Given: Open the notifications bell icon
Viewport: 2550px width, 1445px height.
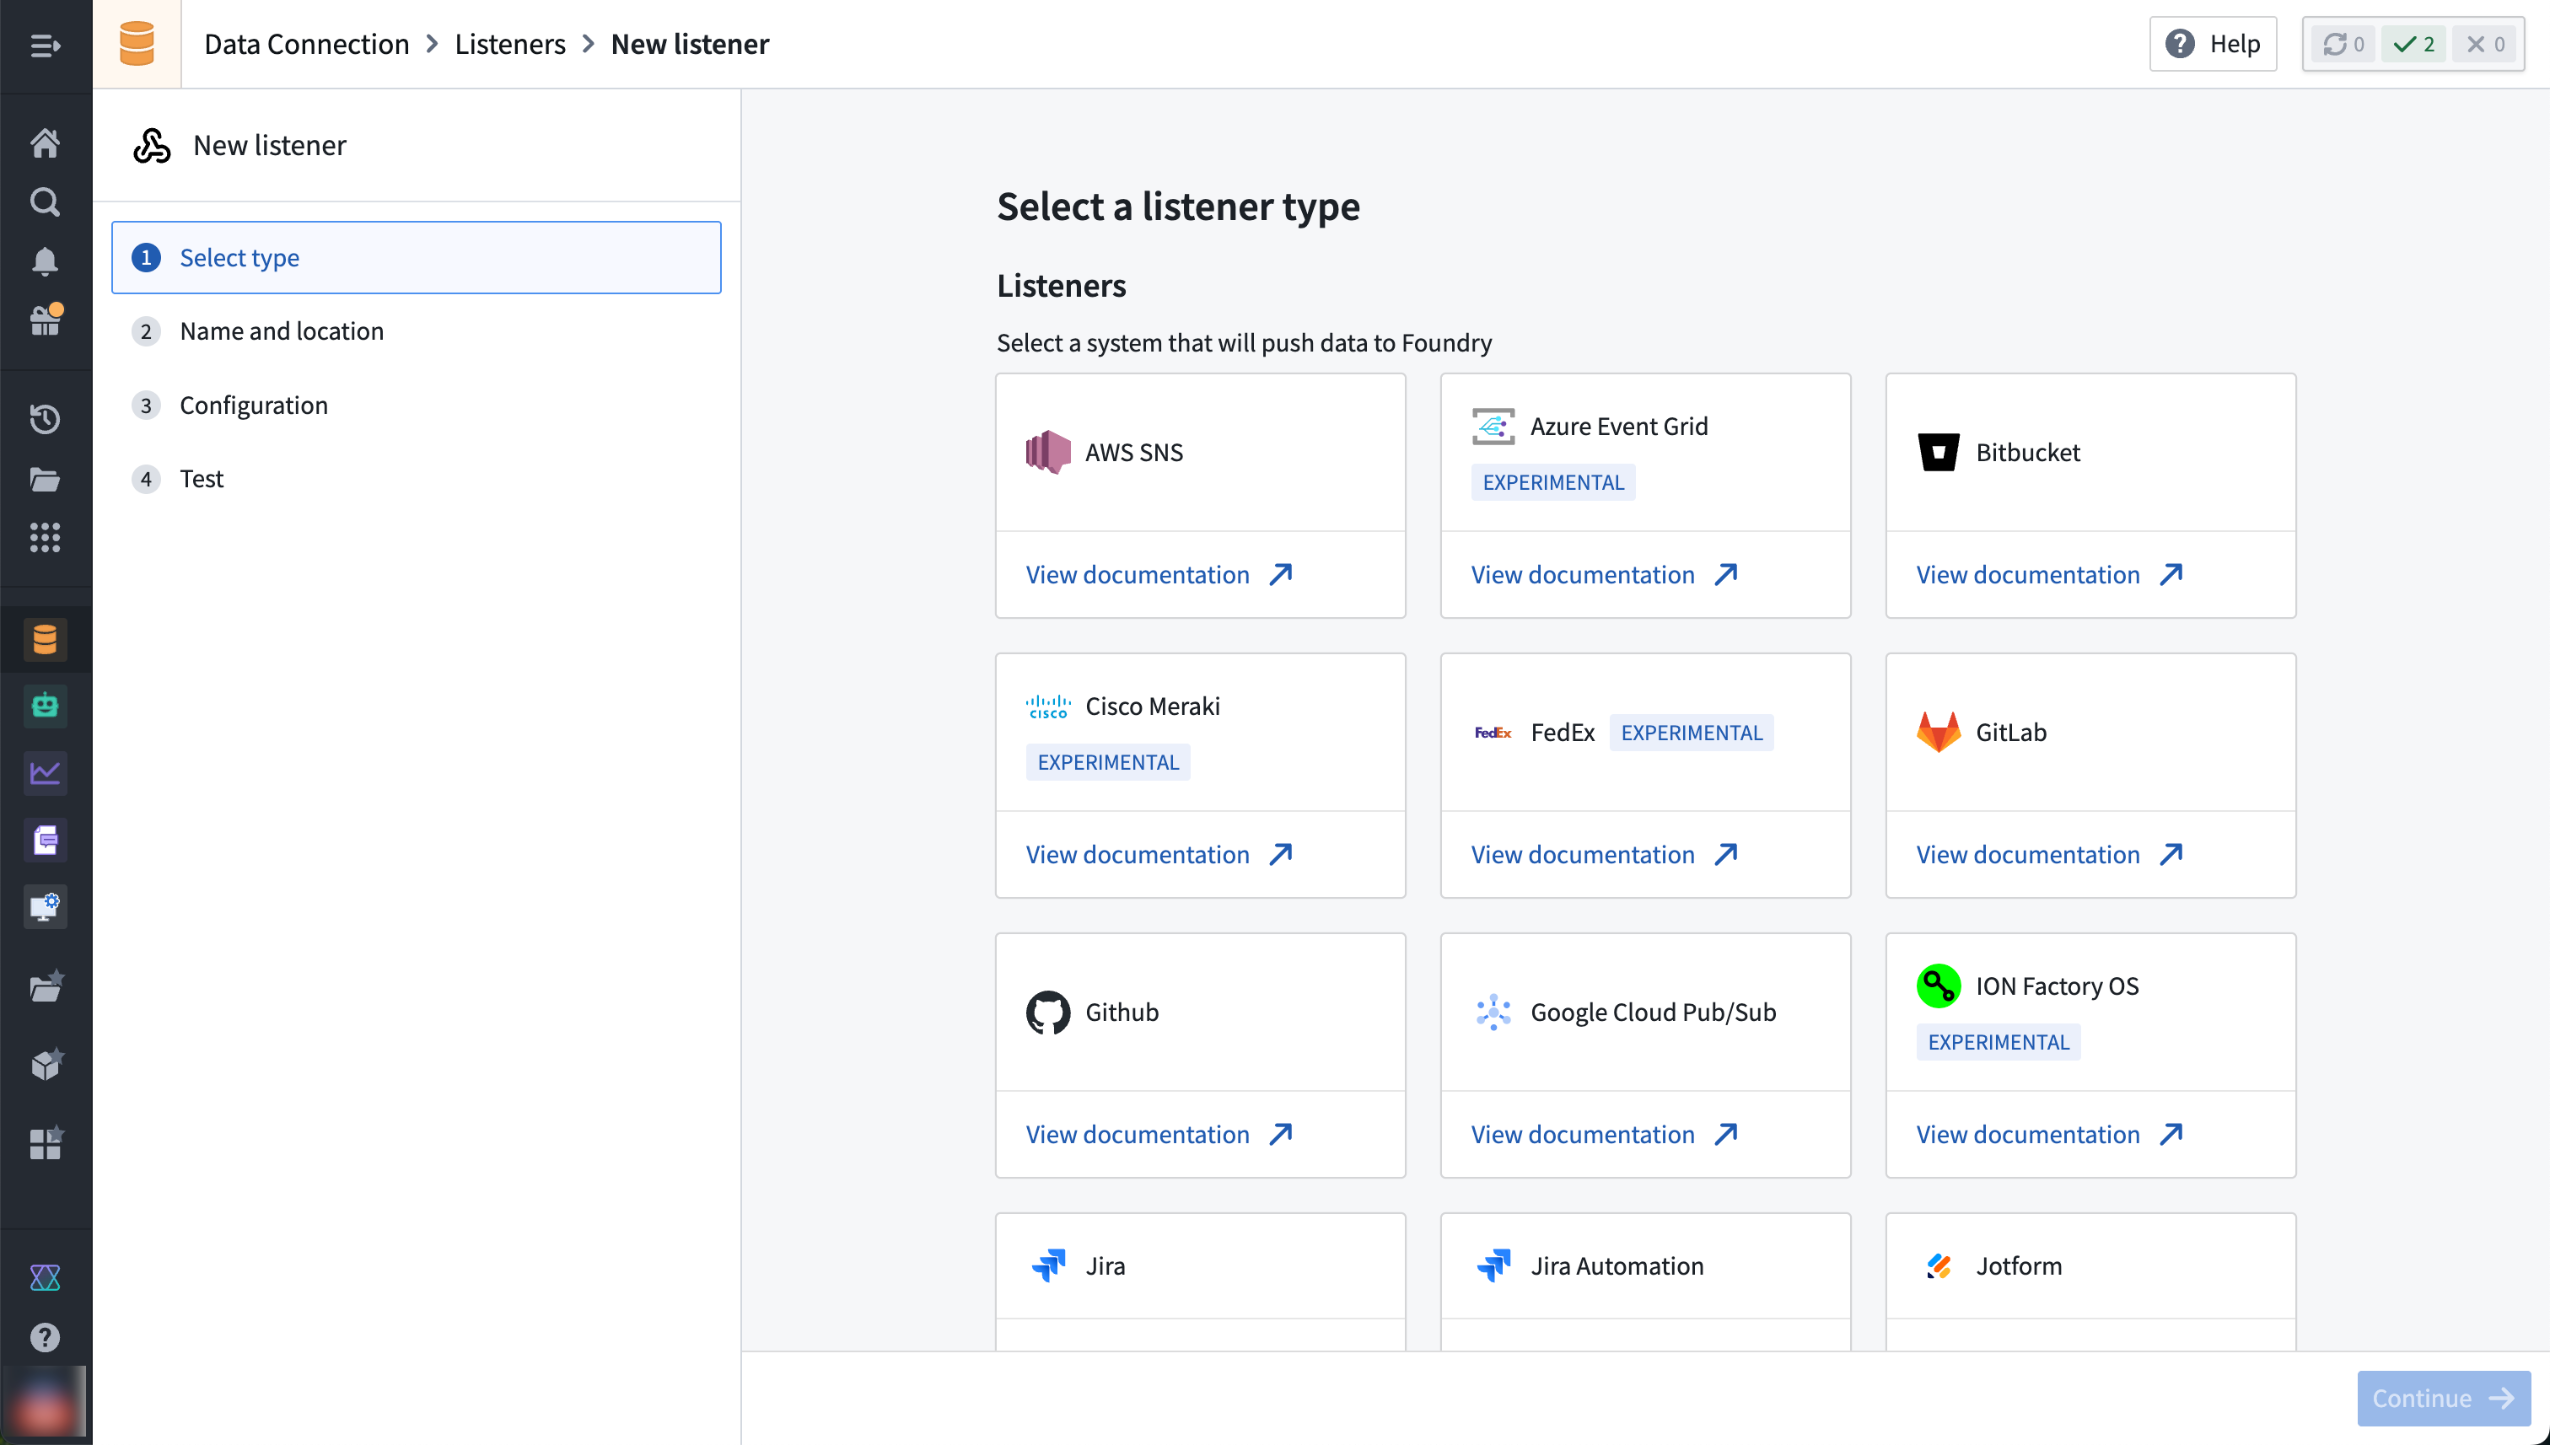Looking at the screenshot, I should 45,261.
